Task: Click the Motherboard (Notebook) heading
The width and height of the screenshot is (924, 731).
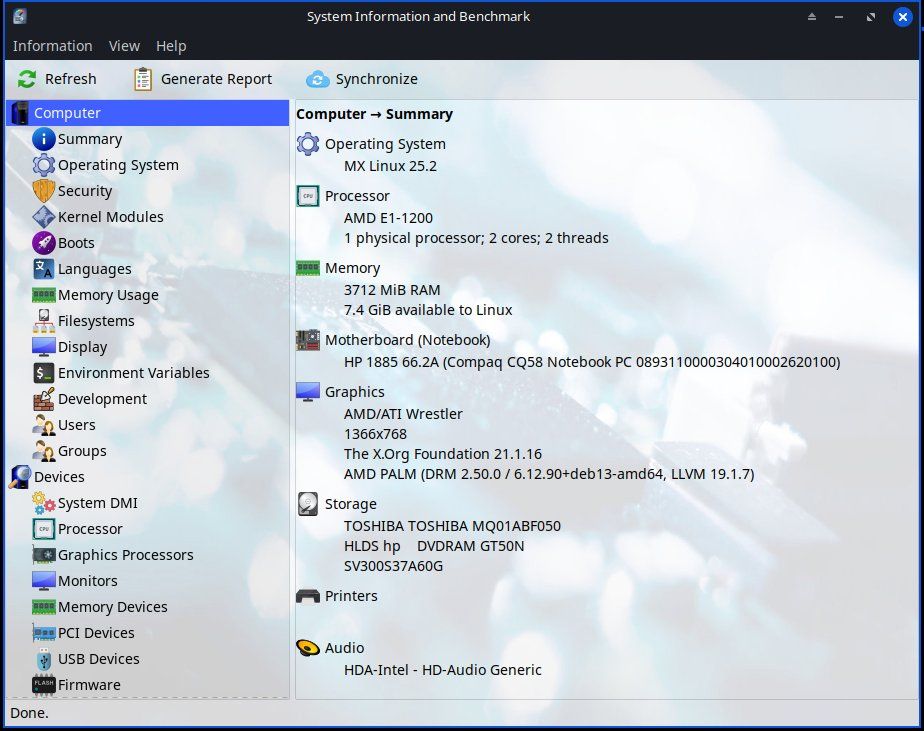Action: [407, 340]
